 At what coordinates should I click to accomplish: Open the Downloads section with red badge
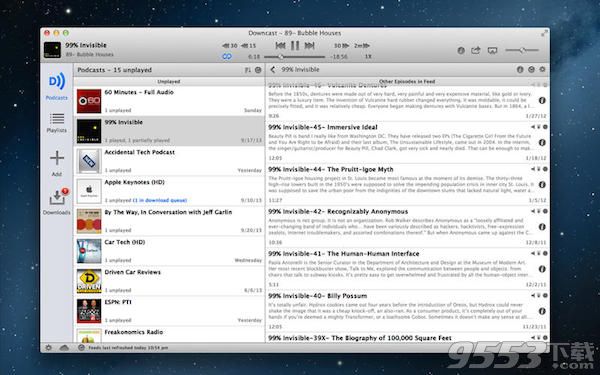point(57,201)
